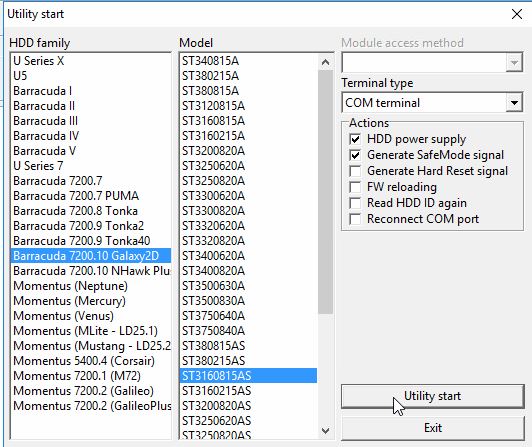
Task: Select Momentus (Venus) family
Action: point(91,316)
